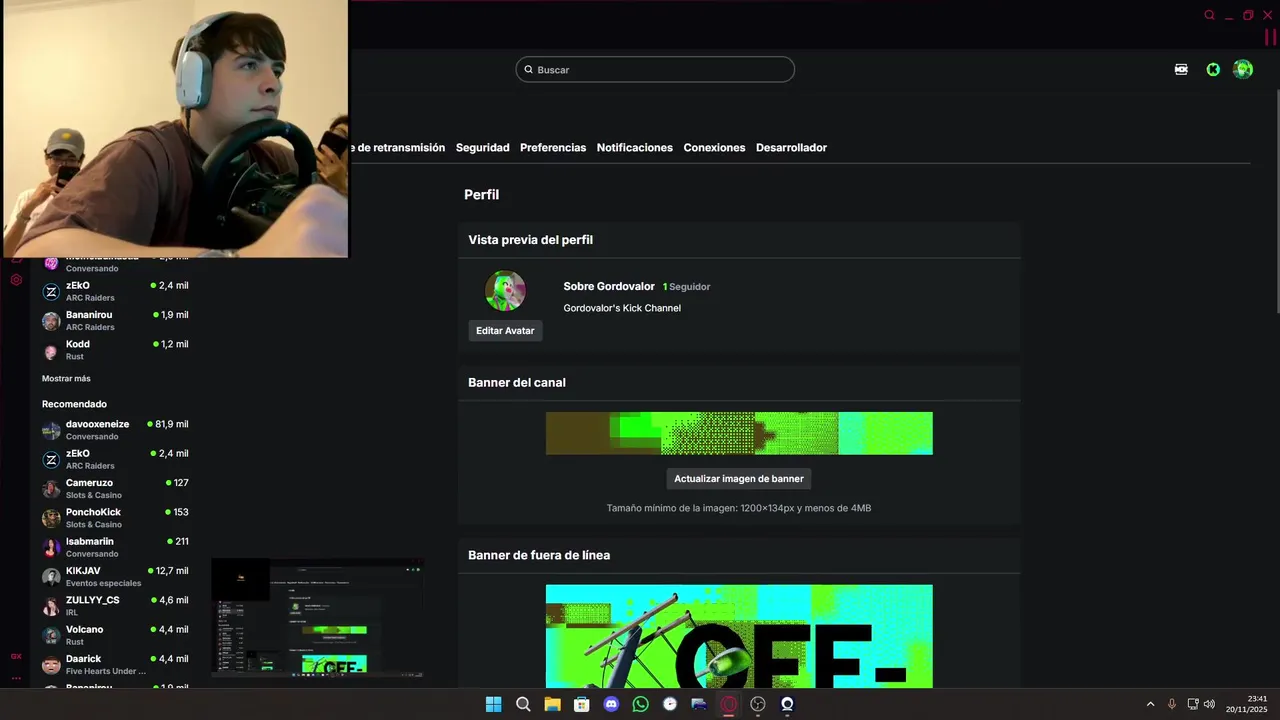The image size is (1280, 720).
Task: Open the ZULLYY_CS IRL channel
Action: (115, 606)
